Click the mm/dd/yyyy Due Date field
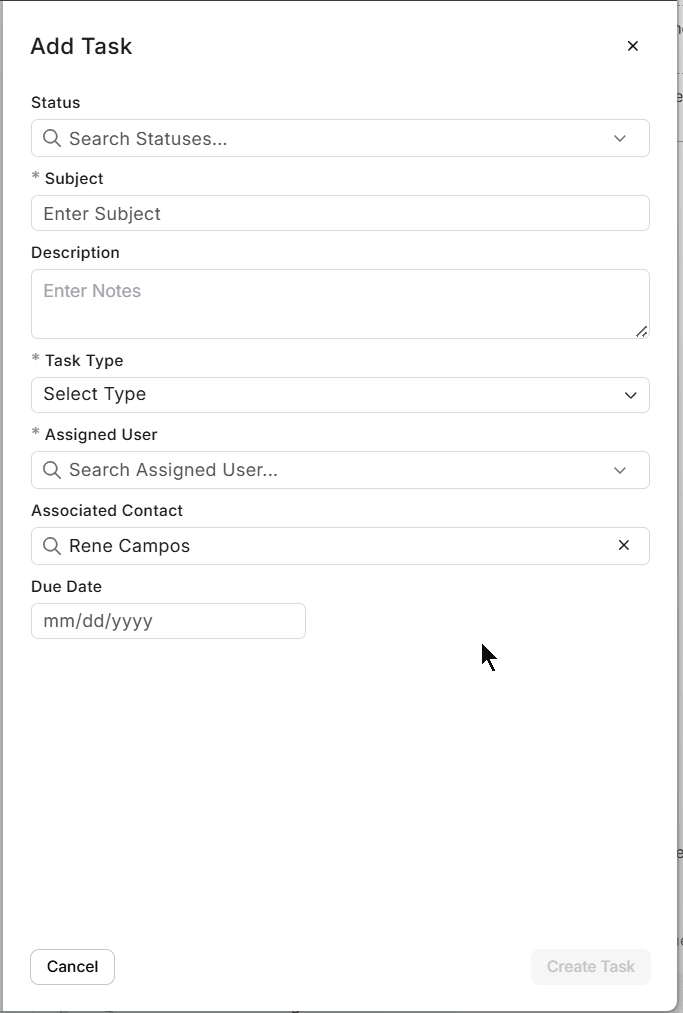Viewport: 683px width, 1013px height. coord(168,621)
